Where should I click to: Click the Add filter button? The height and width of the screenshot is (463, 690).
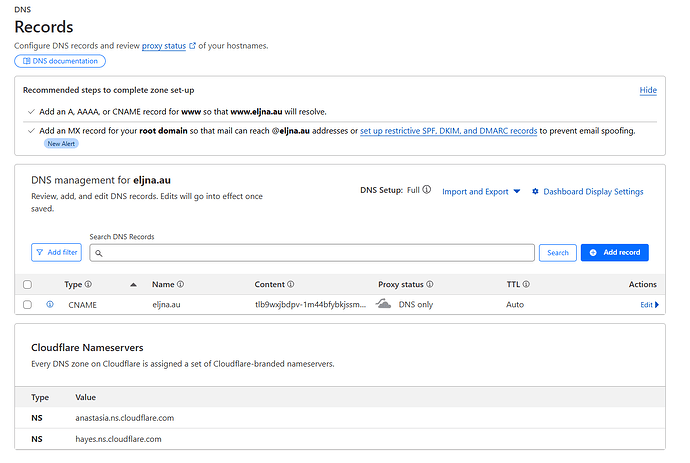click(56, 252)
